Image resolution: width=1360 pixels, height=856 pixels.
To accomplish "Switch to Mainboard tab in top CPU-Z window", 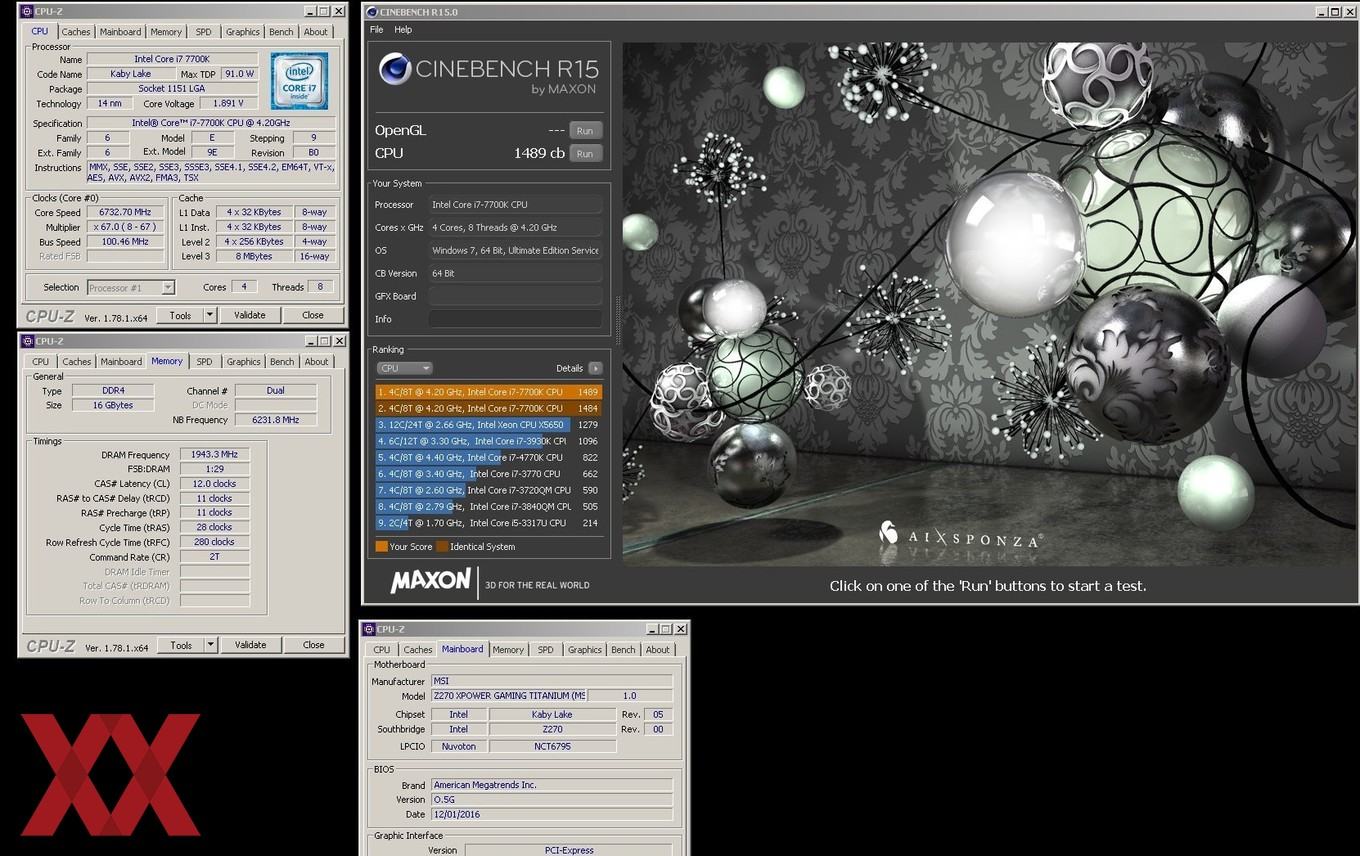I will tap(121, 32).
